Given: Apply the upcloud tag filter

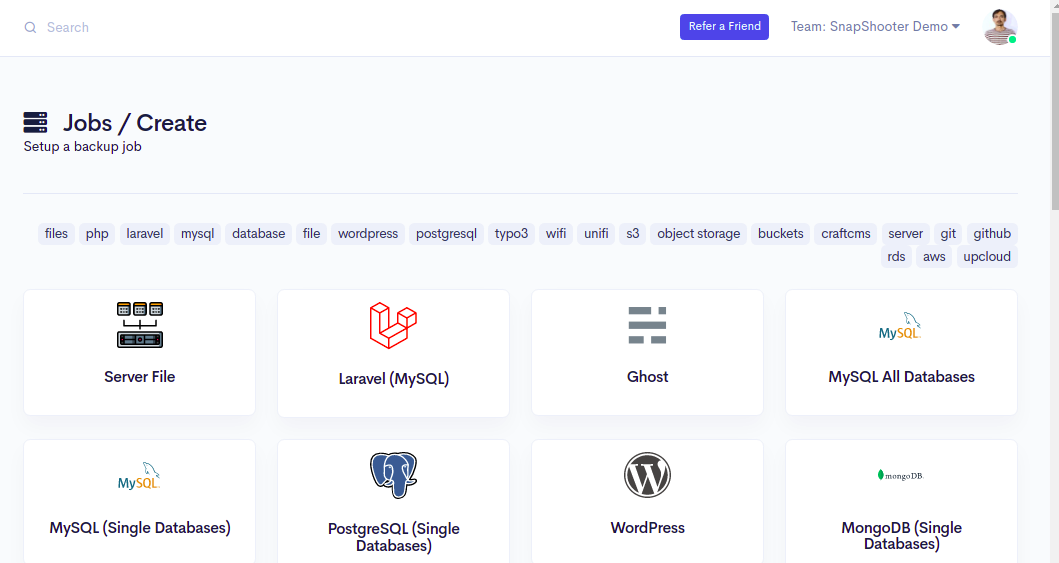Looking at the screenshot, I should (987, 257).
